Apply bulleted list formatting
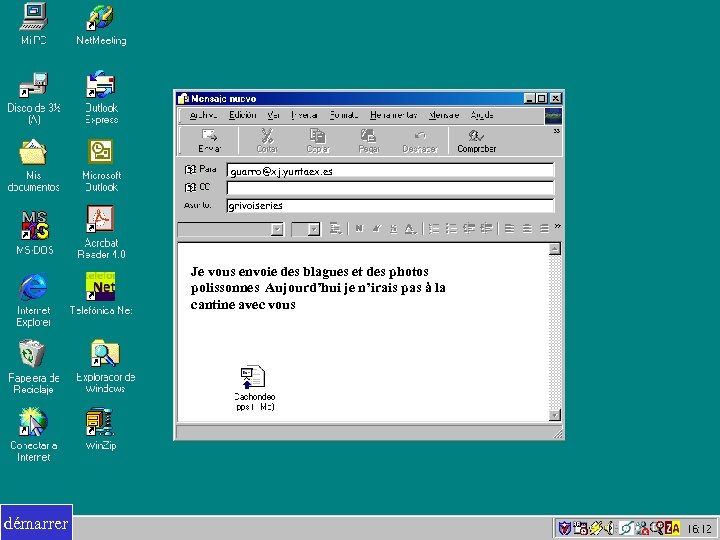Image resolution: width=720 pixels, height=540 pixels. click(451, 229)
